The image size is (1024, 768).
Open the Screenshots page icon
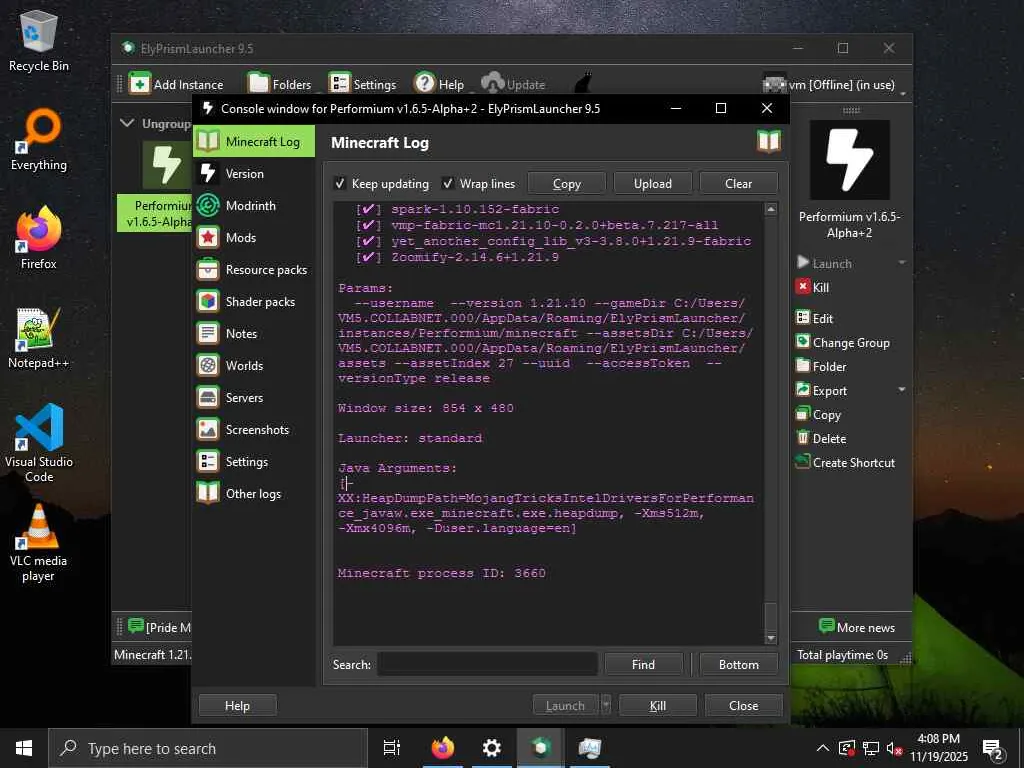tap(208, 429)
